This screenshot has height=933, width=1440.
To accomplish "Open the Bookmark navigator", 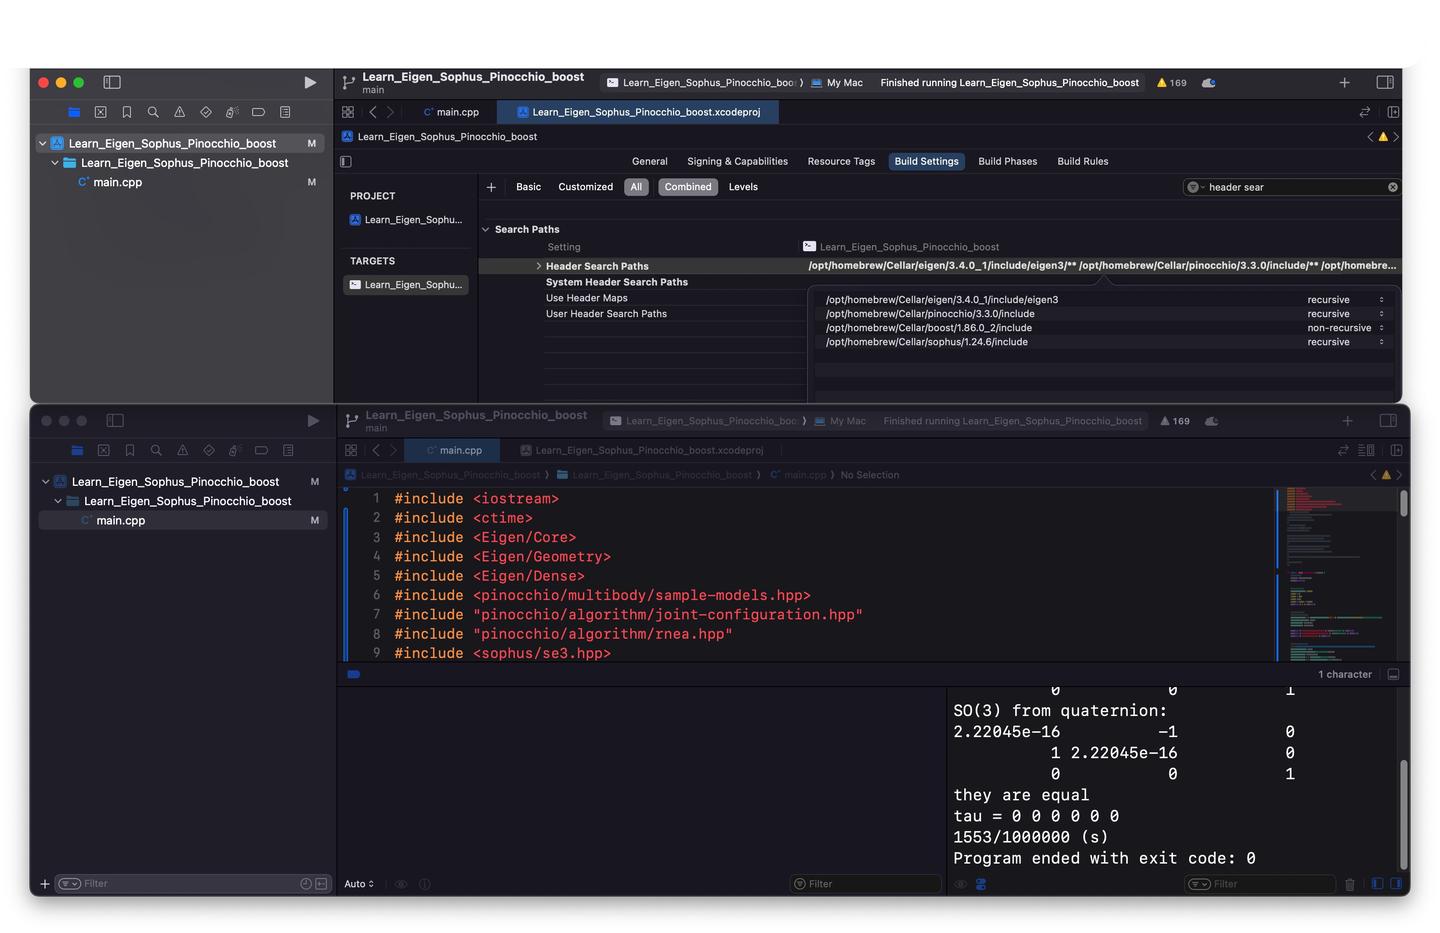I will (x=127, y=112).
